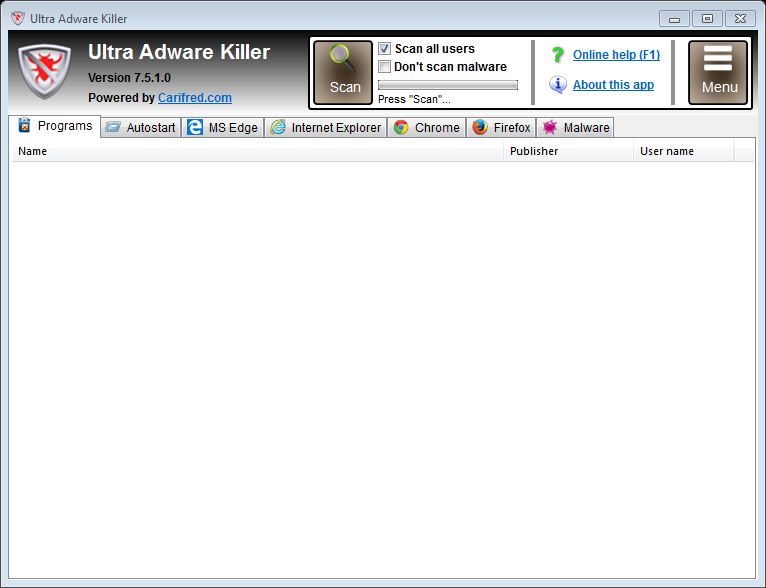This screenshot has width=766, height=588.
Task: Click the Press "Scan"... status text
Action: tap(414, 99)
